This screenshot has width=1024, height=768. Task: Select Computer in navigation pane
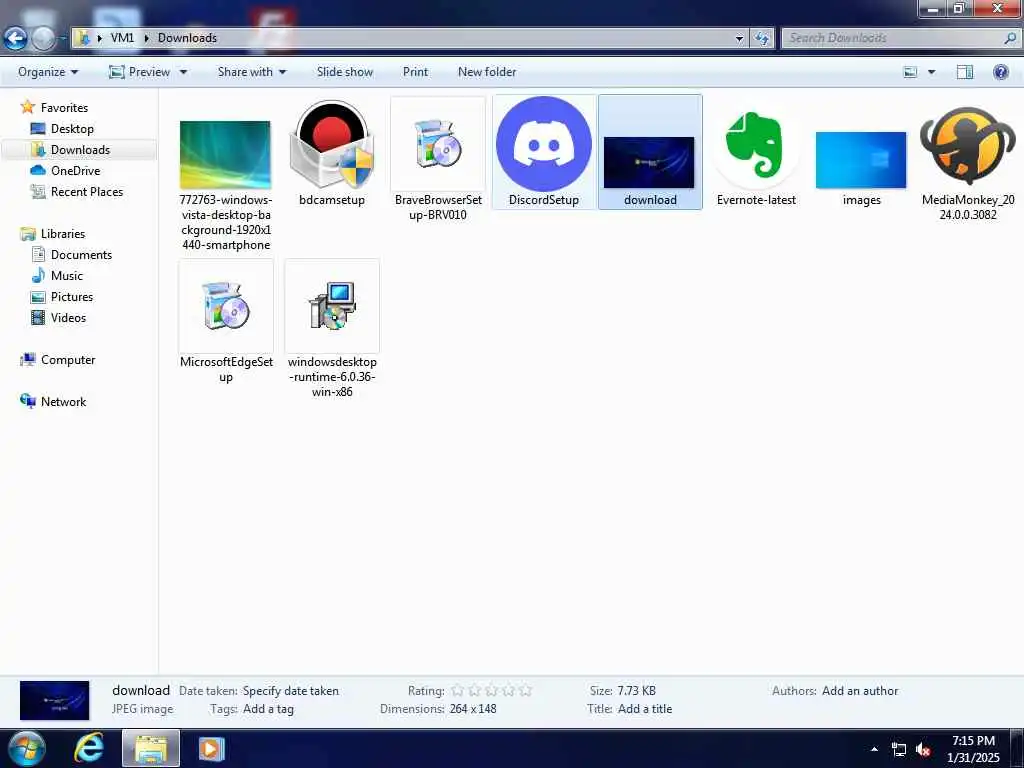click(58, 360)
